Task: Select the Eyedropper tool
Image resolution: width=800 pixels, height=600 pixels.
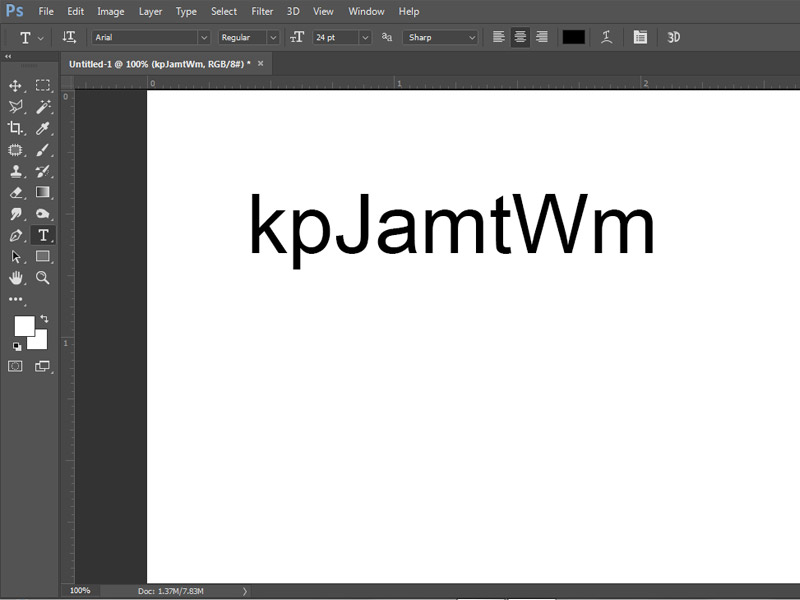Action: click(43, 128)
